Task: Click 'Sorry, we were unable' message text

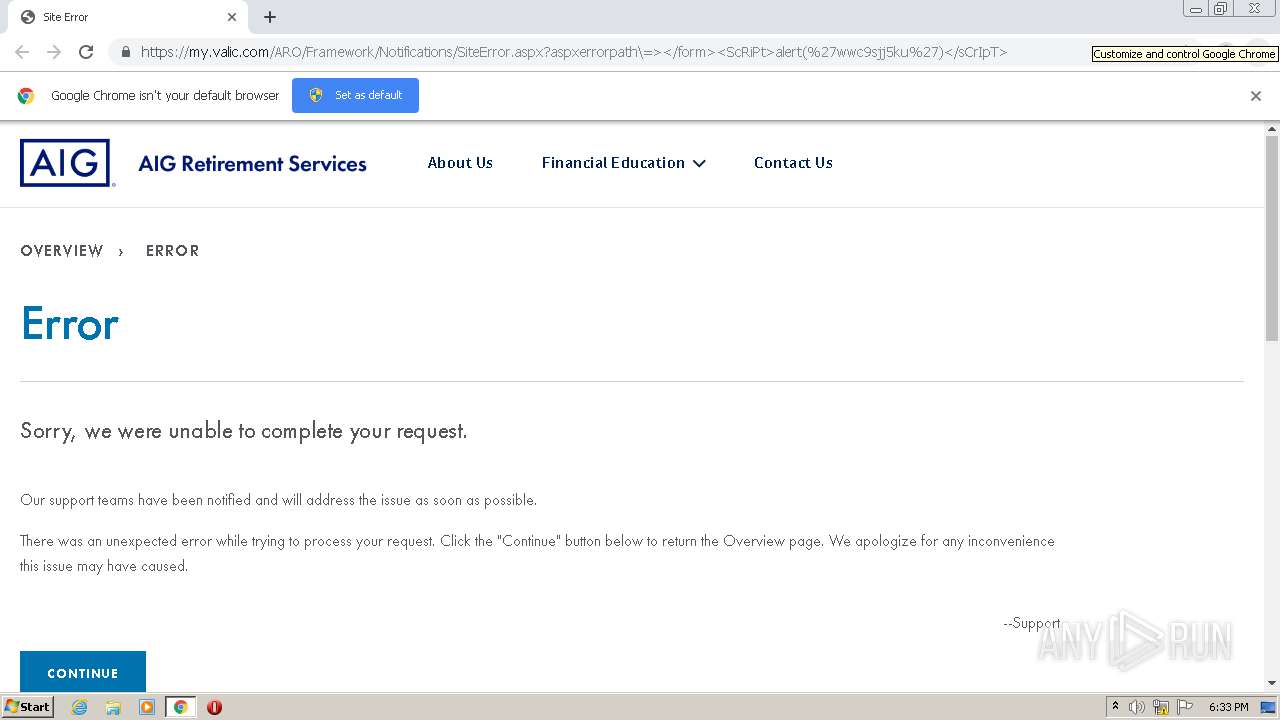Action: click(244, 431)
